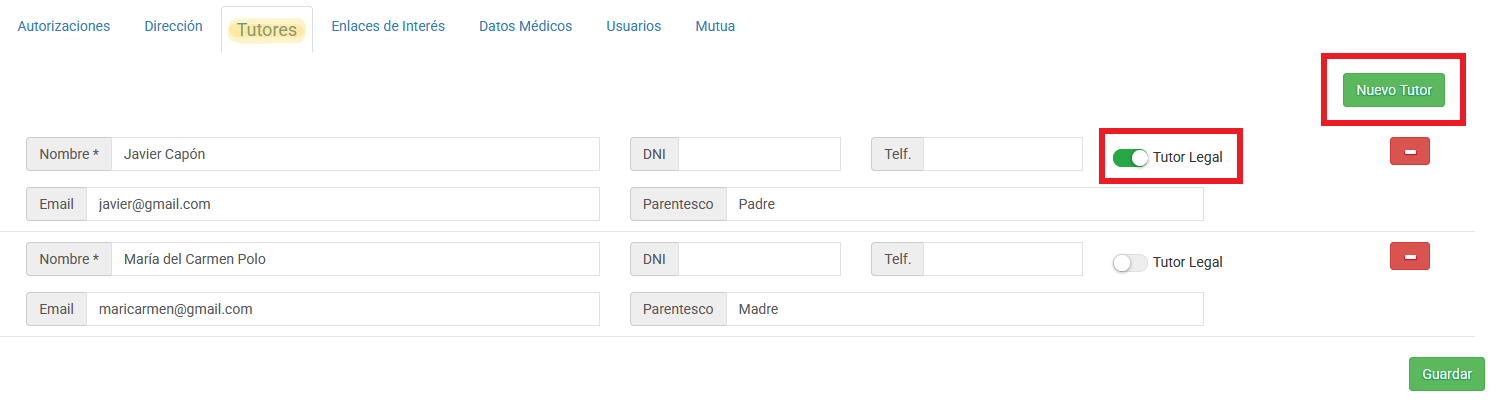The image size is (1501, 402).
Task: Focus the Telf. field for María del Carmen Polo
Action: (1003, 259)
